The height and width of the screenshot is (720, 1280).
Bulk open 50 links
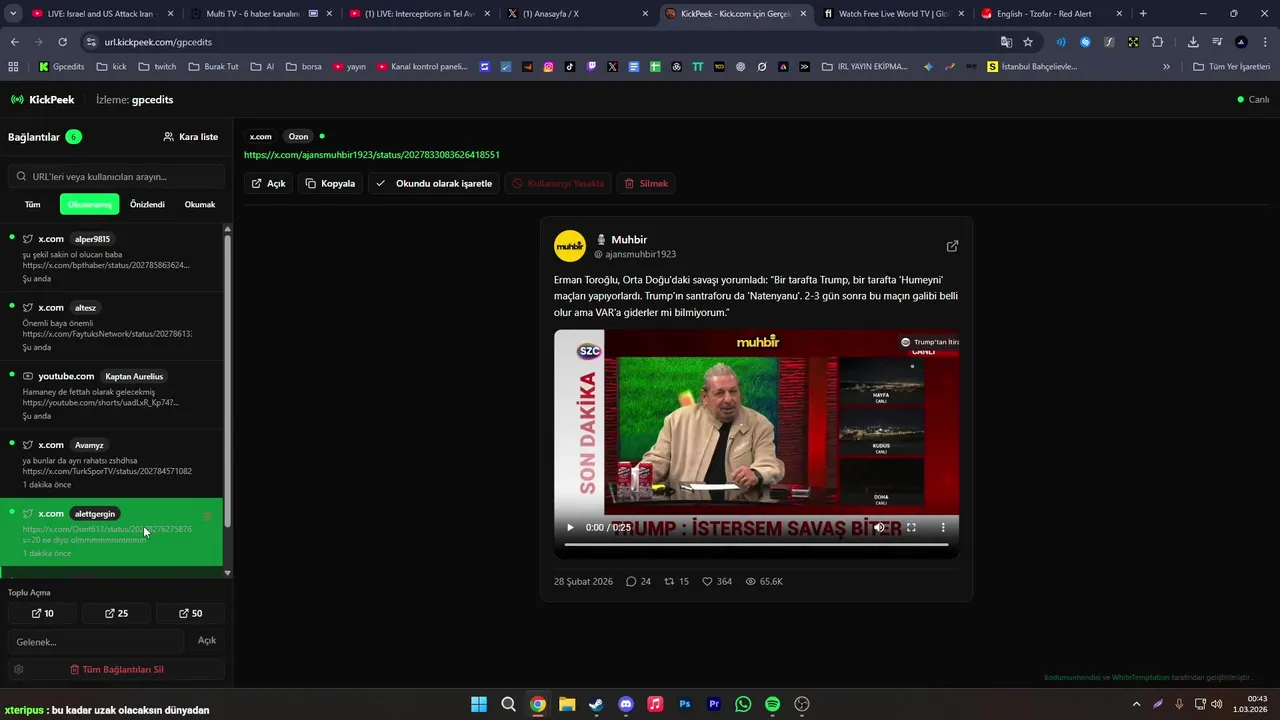pyautogui.click(x=190, y=613)
